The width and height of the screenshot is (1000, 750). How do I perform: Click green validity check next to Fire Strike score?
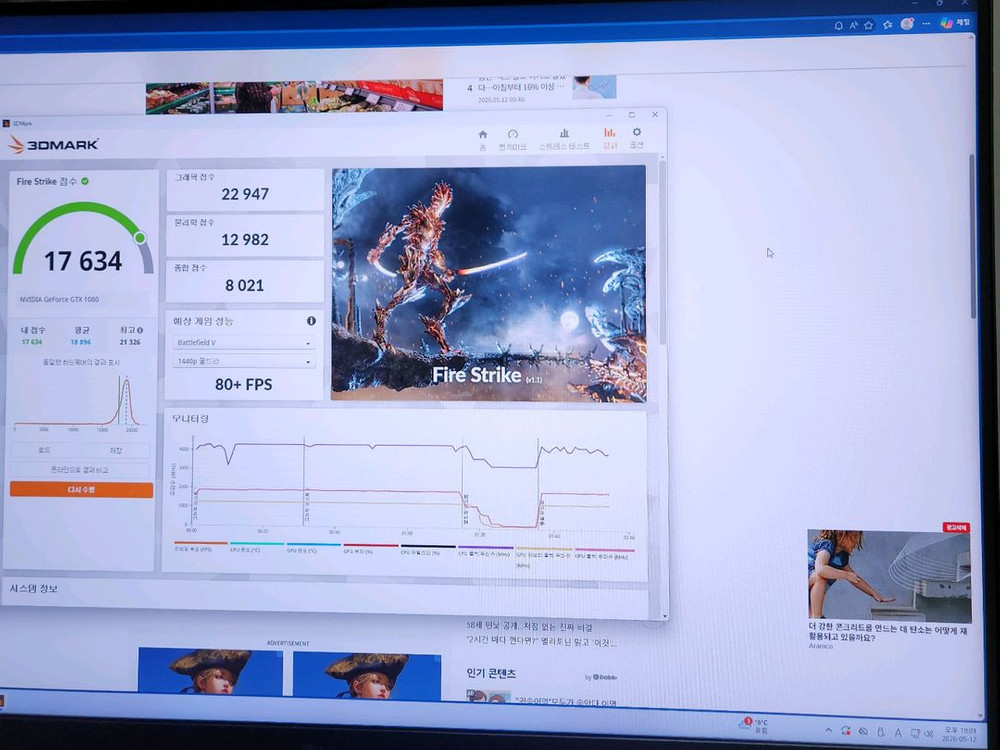click(85, 181)
